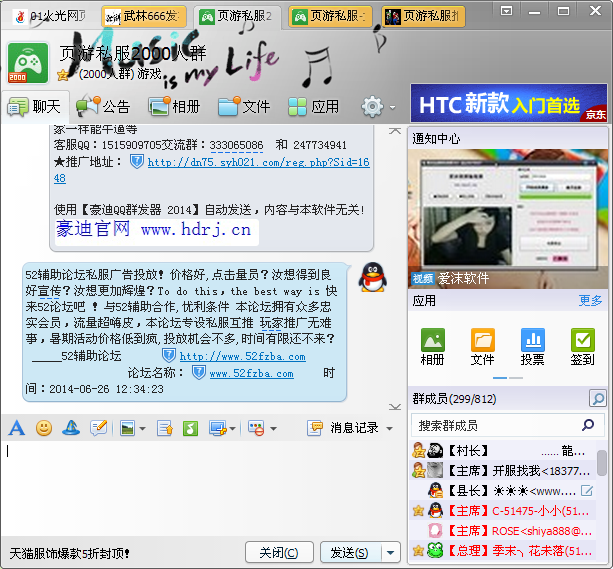613x569 pixels.
Task: Click the penguin avatar beside the message
Action: tap(373, 277)
